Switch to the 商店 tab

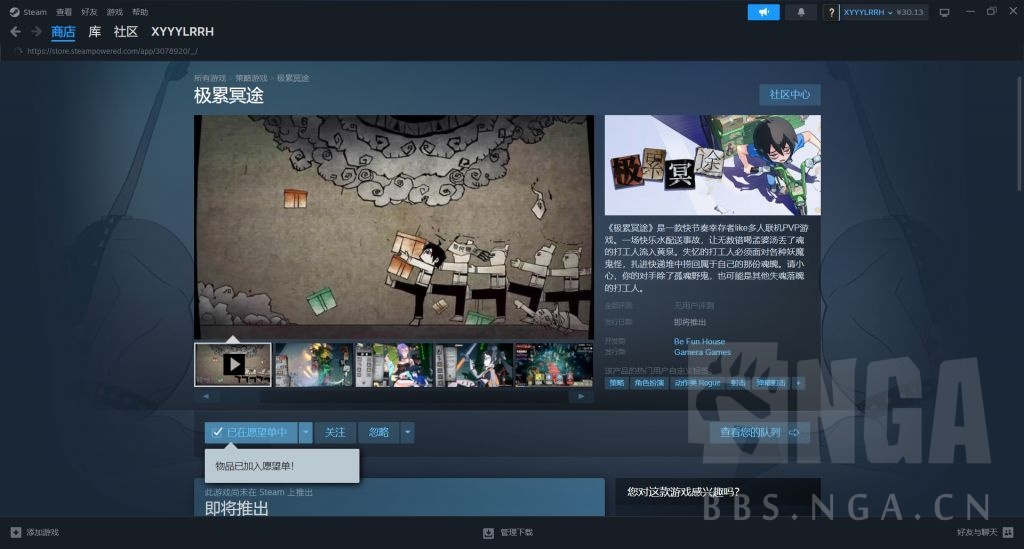(63, 31)
